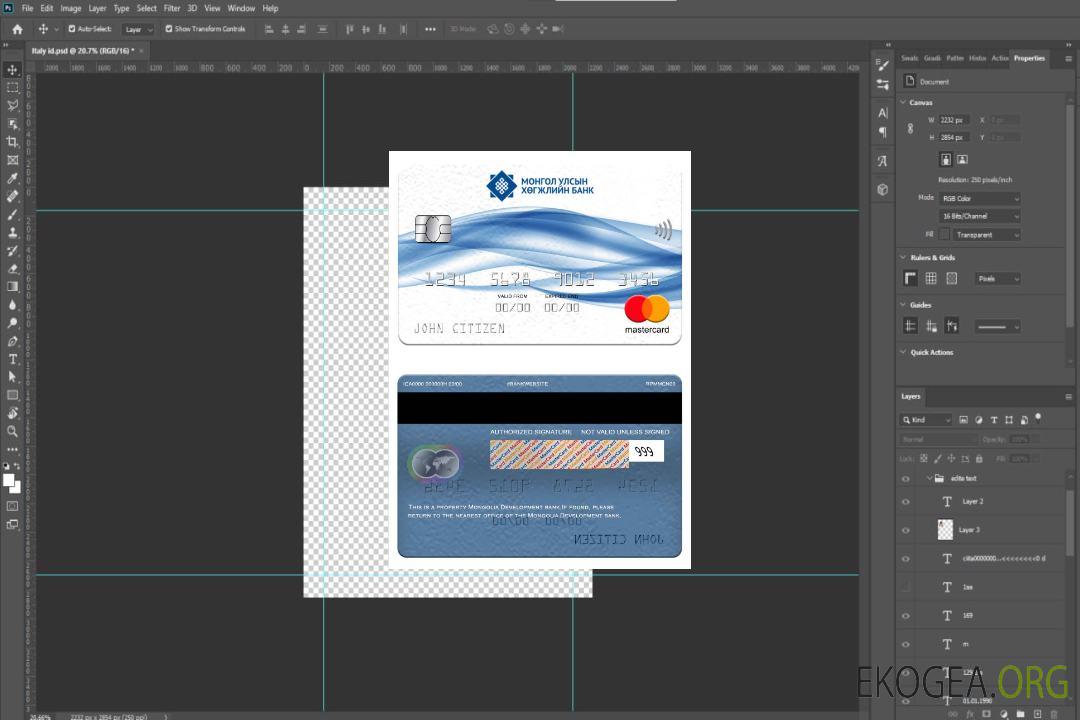The width and height of the screenshot is (1080, 720).
Task: Select the Rectangular Marquee tool
Action: 12,88
